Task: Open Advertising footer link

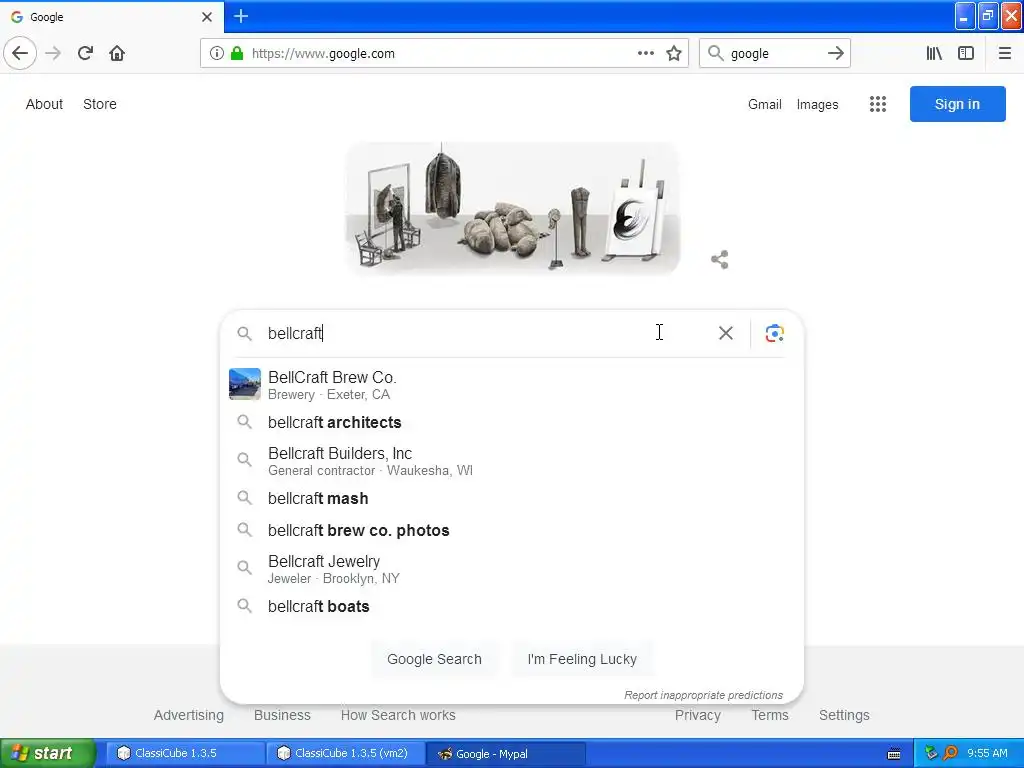Action: point(189,715)
